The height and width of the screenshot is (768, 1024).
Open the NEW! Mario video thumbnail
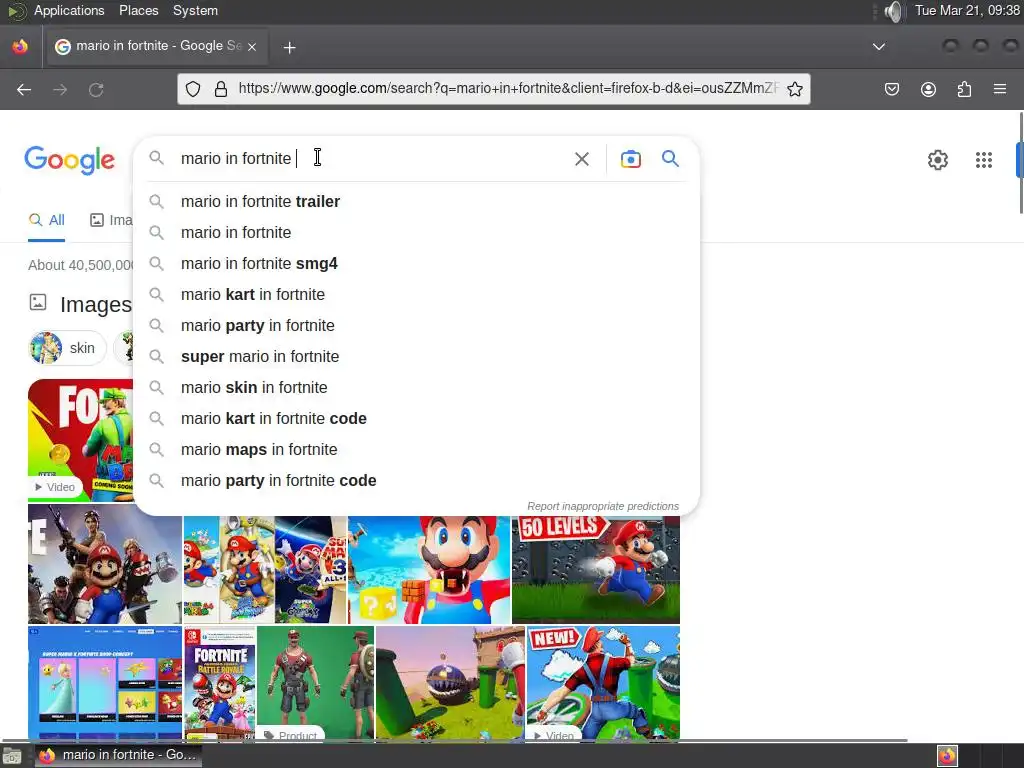pyautogui.click(x=603, y=682)
